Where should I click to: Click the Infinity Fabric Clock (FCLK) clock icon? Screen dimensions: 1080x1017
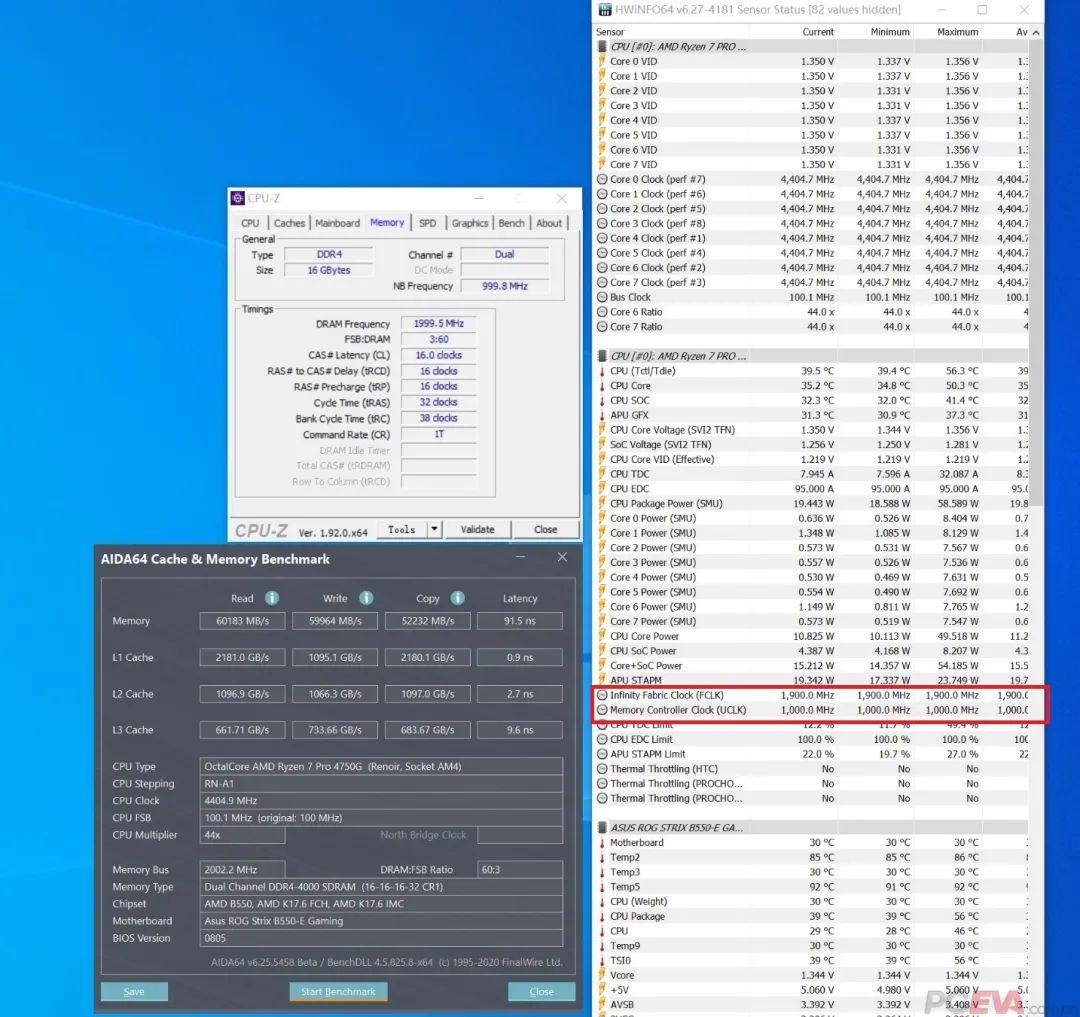(602, 695)
